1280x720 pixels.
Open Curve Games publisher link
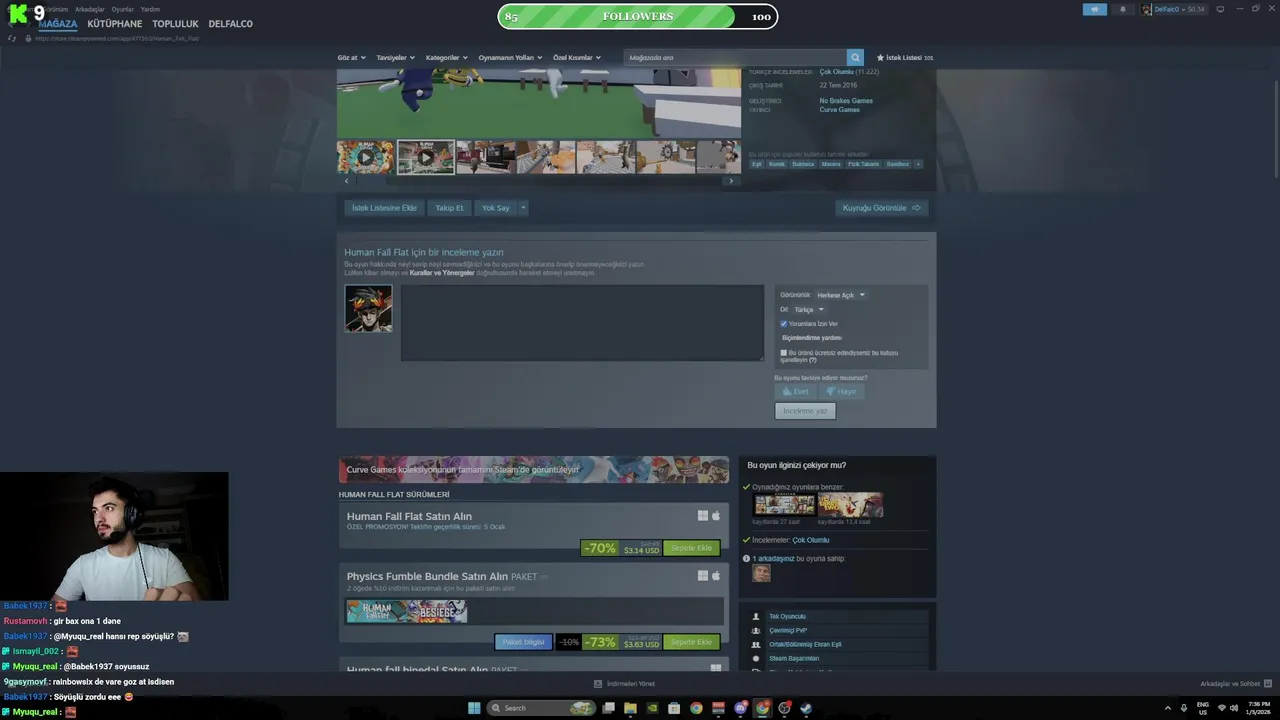coord(839,109)
